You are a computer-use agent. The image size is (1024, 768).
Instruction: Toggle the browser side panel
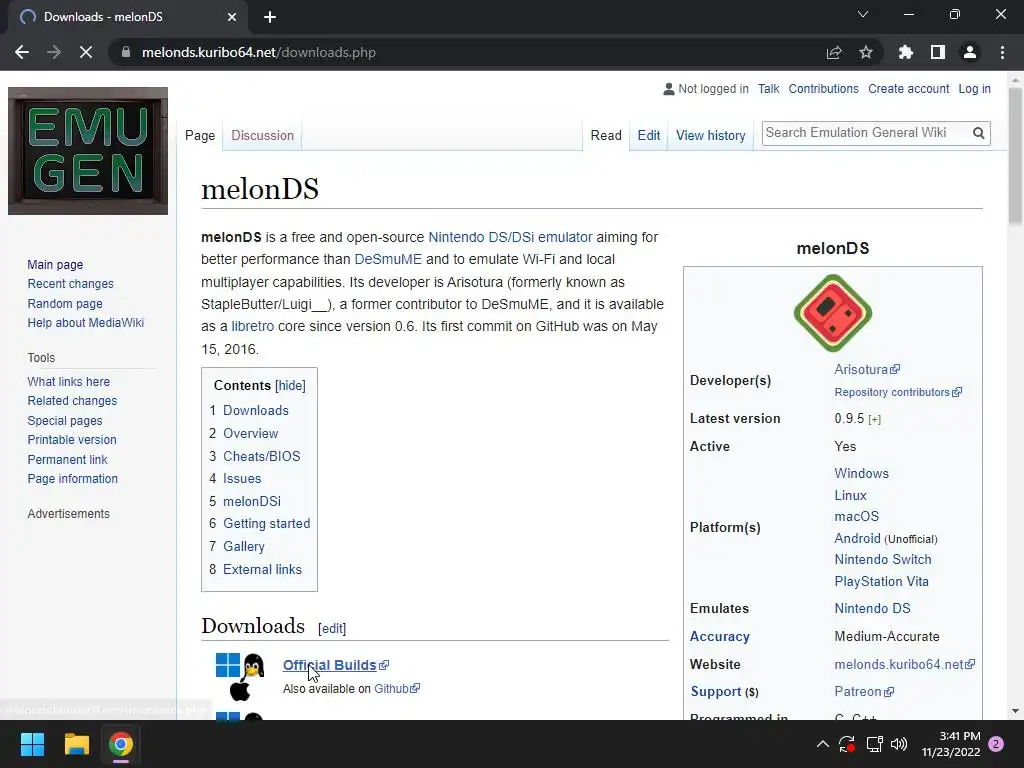(x=938, y=52)
